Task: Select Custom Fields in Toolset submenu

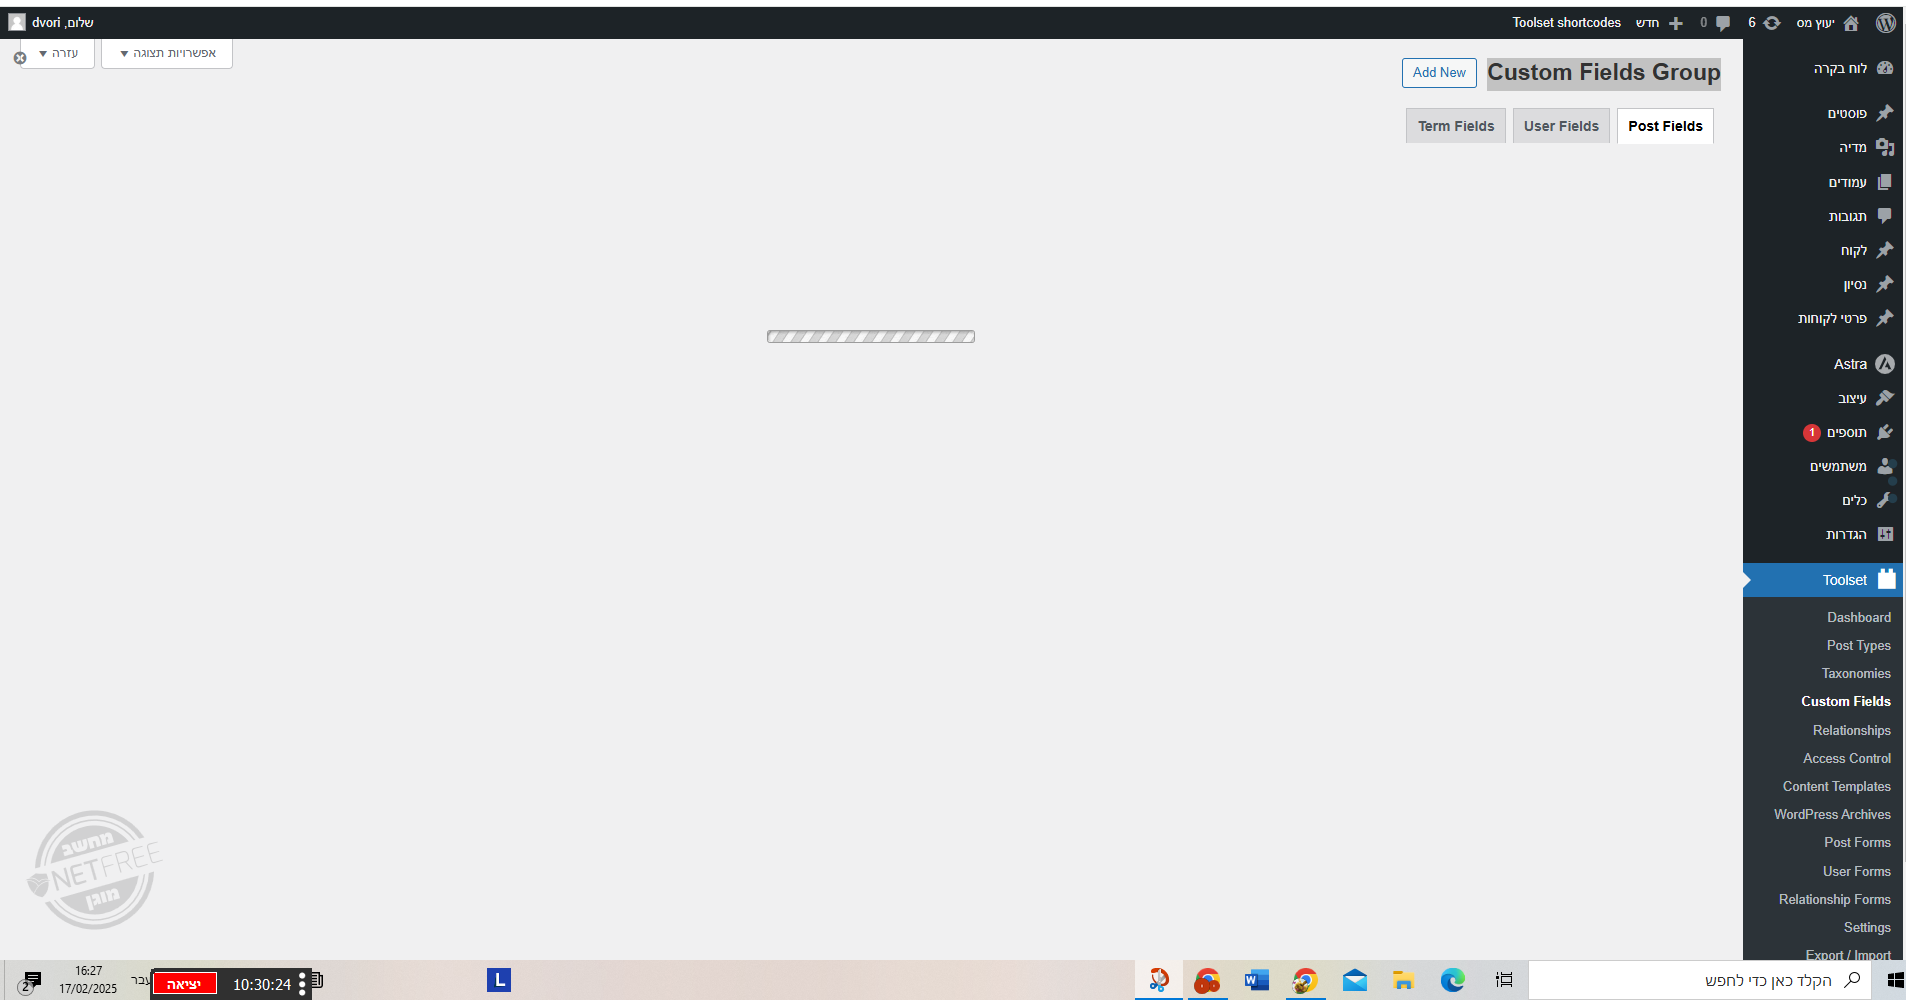Action: coord(1845,701)
